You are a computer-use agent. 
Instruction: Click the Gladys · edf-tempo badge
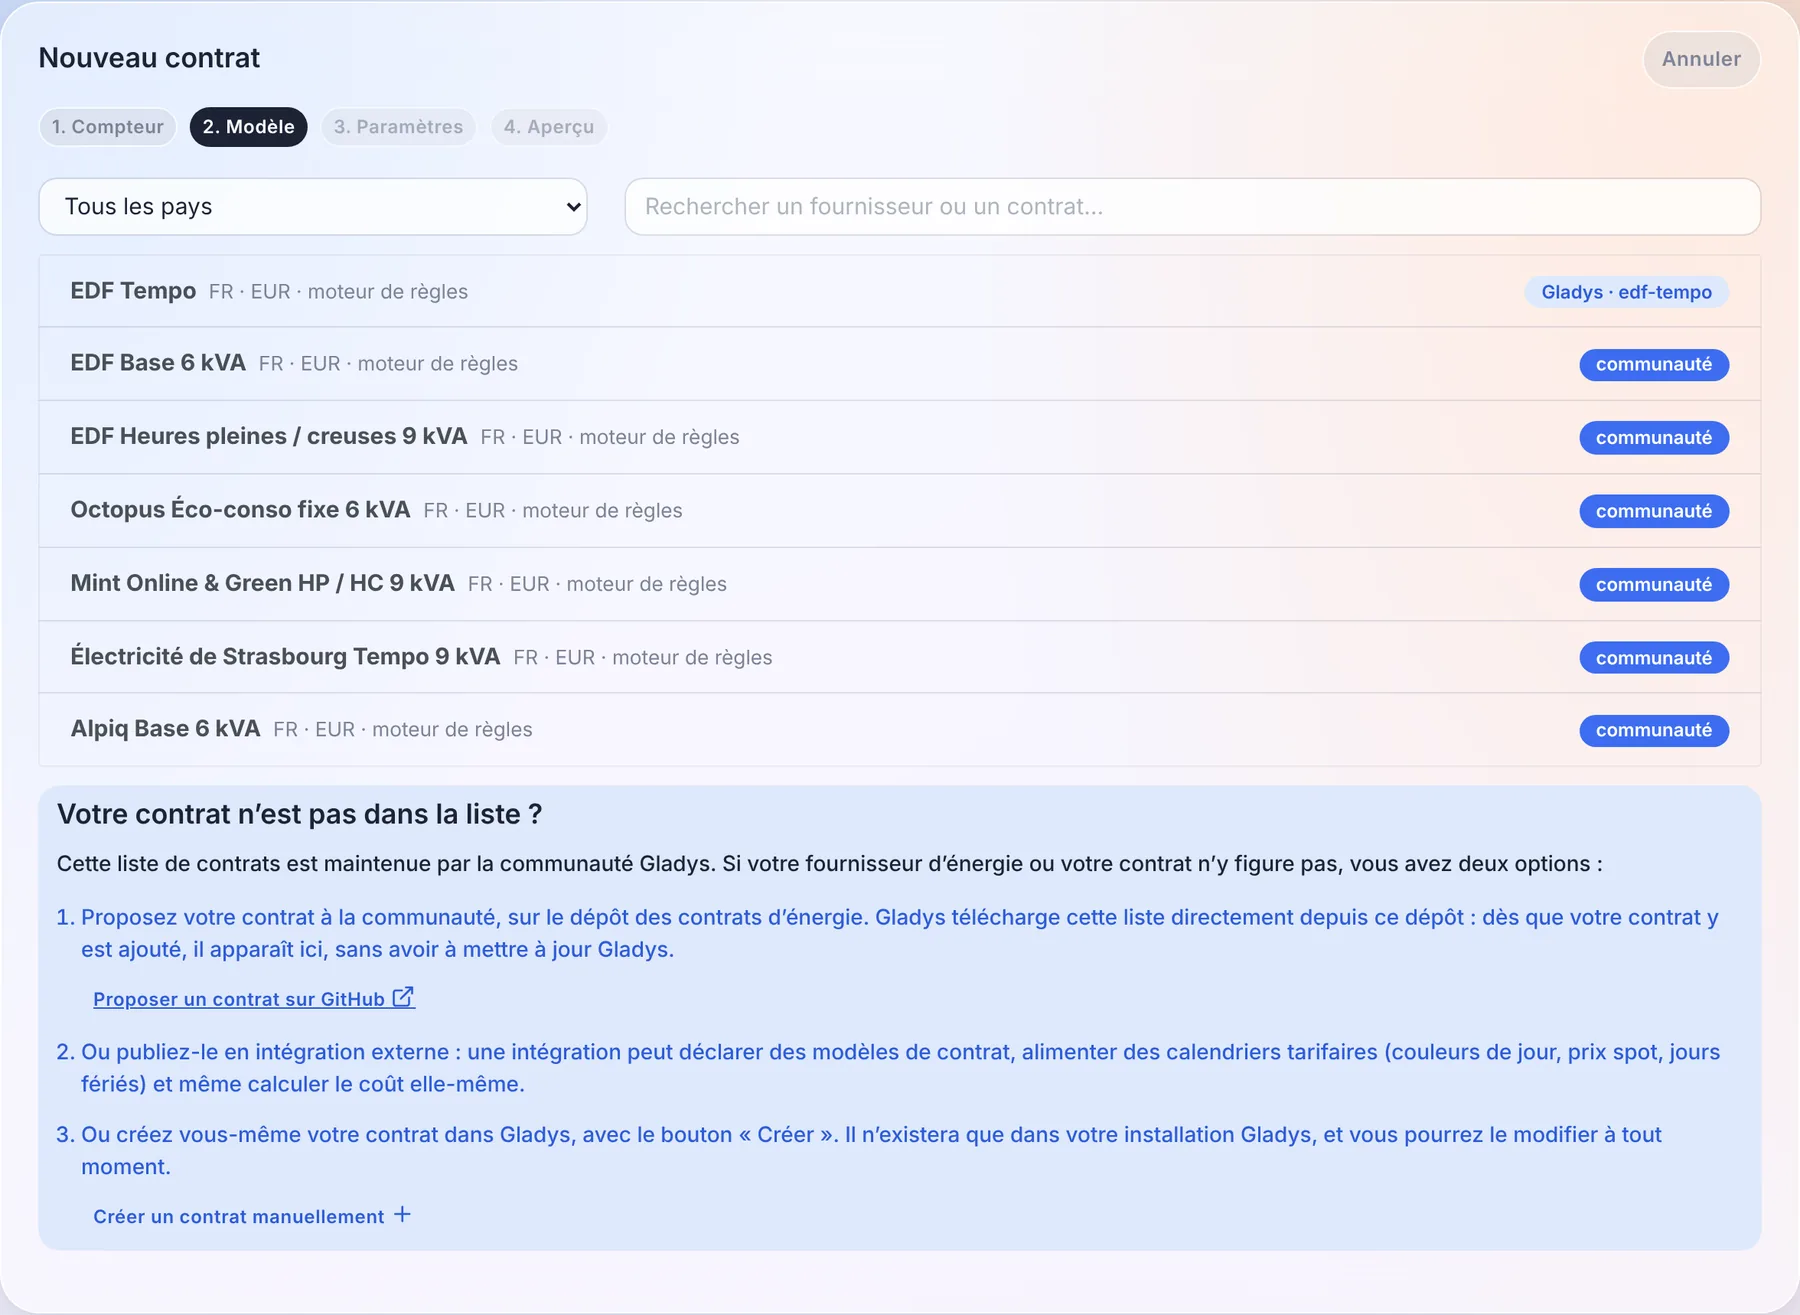tap(1627, 292)
